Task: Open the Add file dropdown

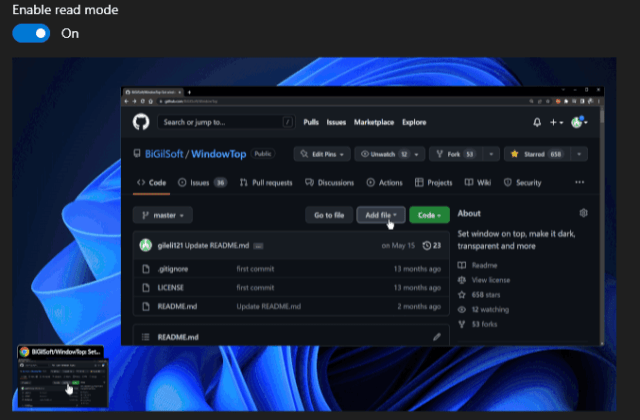Action: [381, 215]
